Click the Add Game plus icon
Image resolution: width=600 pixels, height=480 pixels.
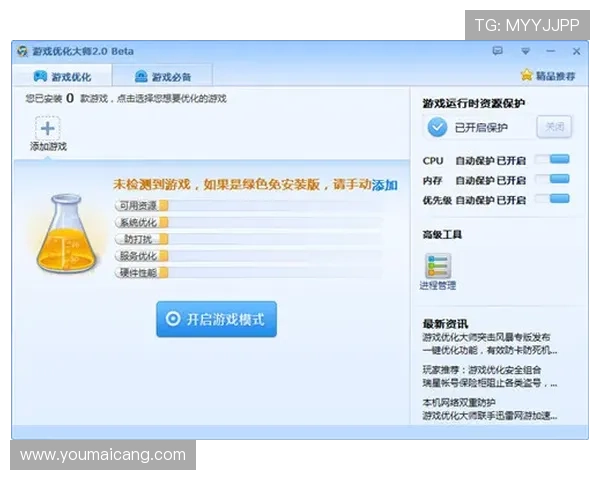coord(47,128)
